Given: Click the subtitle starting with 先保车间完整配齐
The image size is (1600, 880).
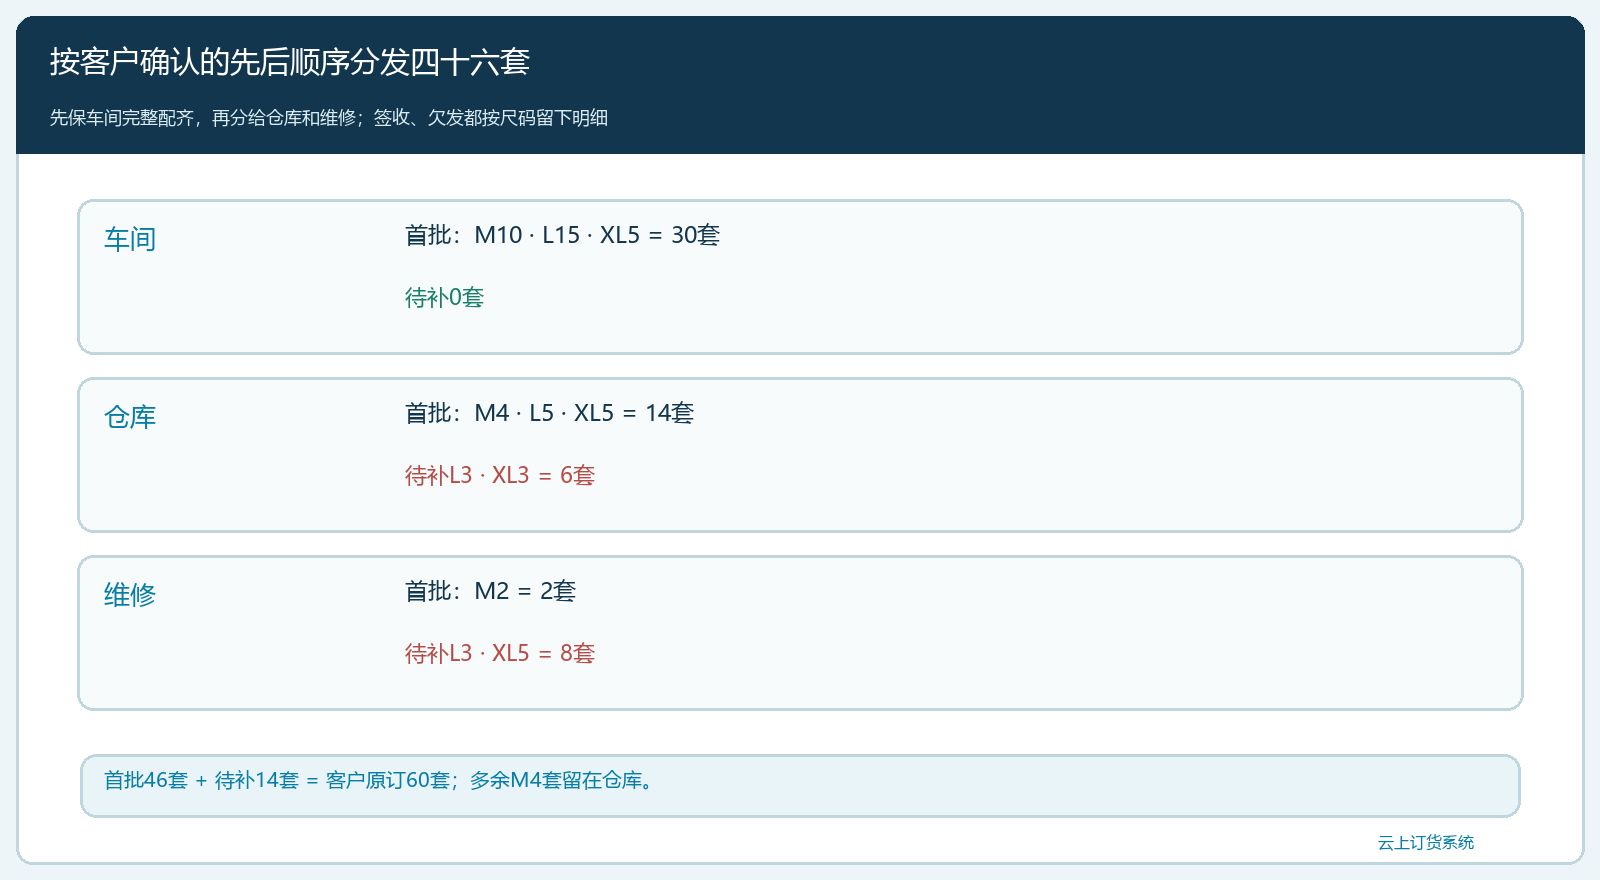Looking at the screenshot, I should 329,118.
